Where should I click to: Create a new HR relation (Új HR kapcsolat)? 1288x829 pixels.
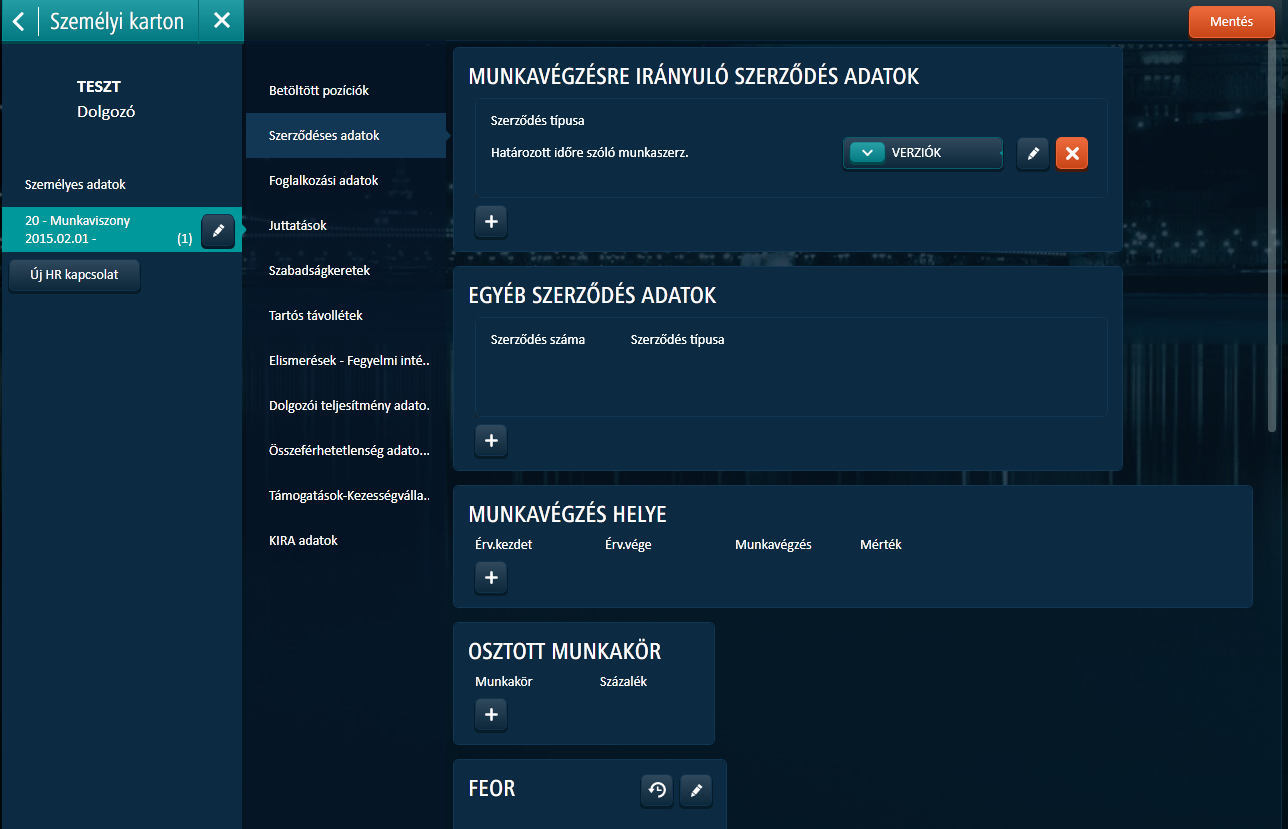coord(74,274)
